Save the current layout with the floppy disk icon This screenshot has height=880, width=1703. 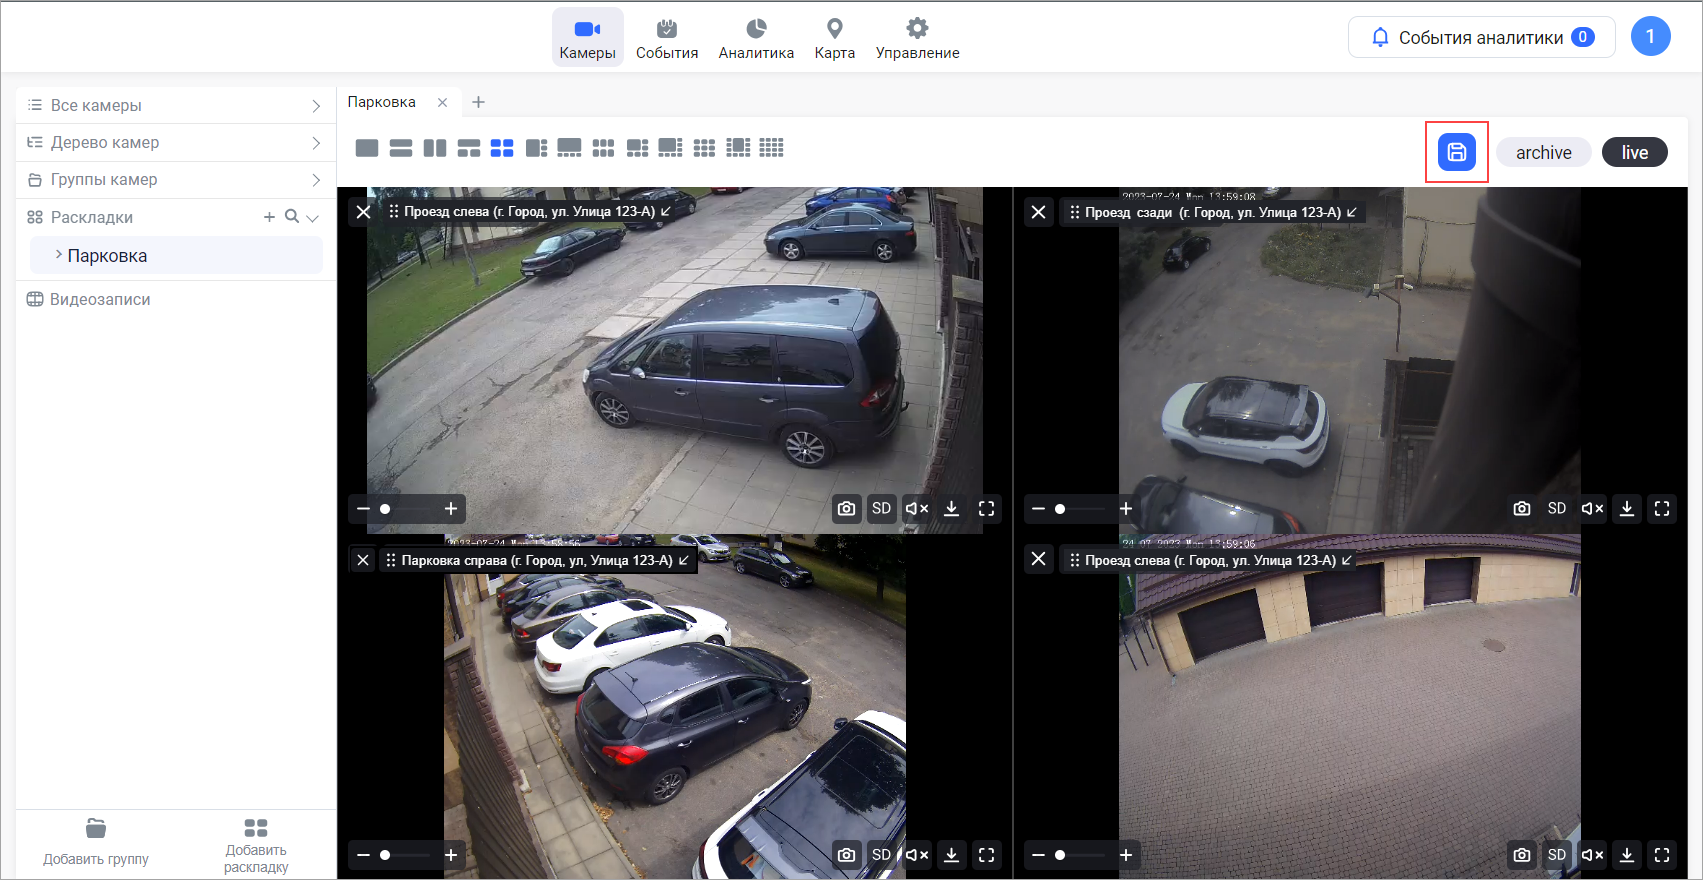point(1456,152)
